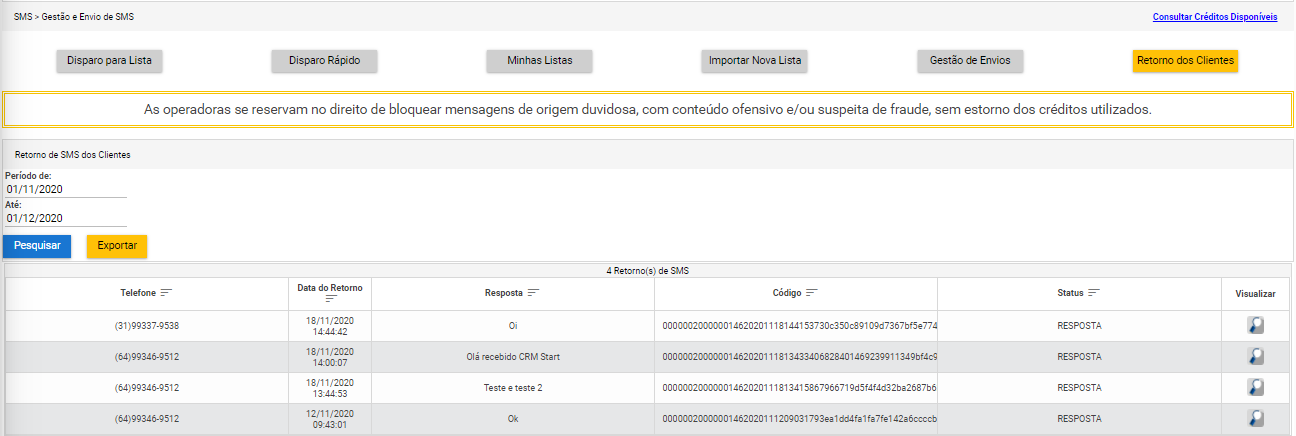Click the 'Ok' response cell
The image size is (1296, 436).
pos(513,418)
